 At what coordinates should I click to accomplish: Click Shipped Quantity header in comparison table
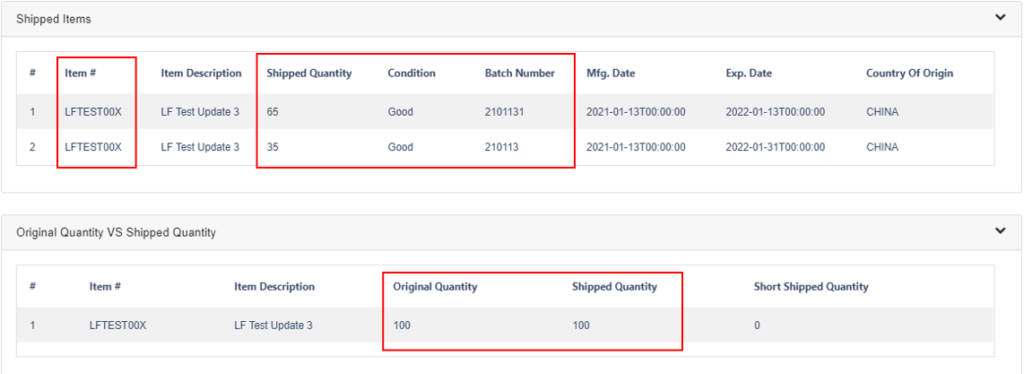[615, 287]
